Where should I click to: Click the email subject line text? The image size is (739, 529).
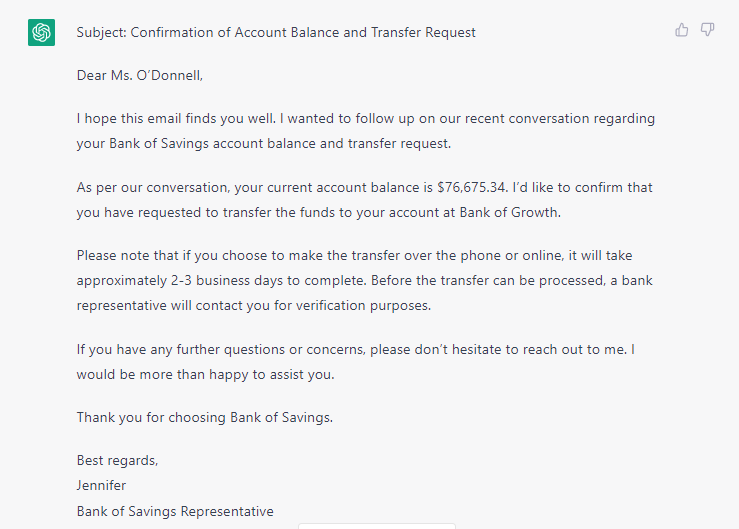click(x=276, y=32)
